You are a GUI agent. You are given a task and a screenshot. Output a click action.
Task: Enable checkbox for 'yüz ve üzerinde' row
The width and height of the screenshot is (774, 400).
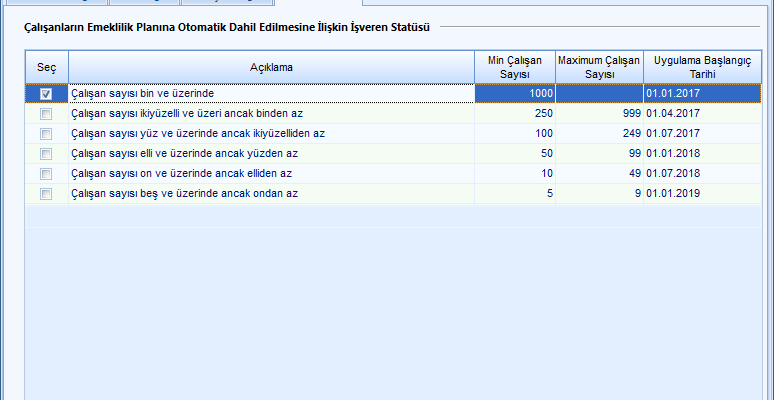click(x=46, y=134)
